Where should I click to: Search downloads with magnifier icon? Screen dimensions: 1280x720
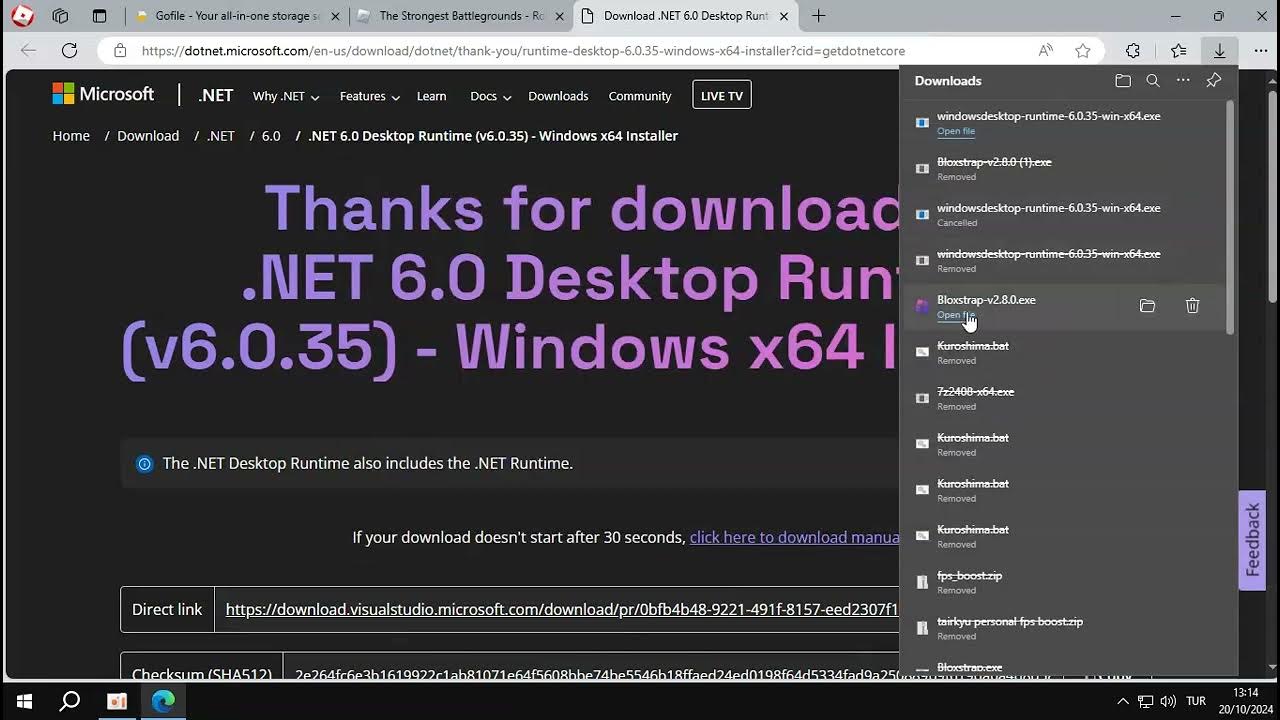pos(1153,81)
